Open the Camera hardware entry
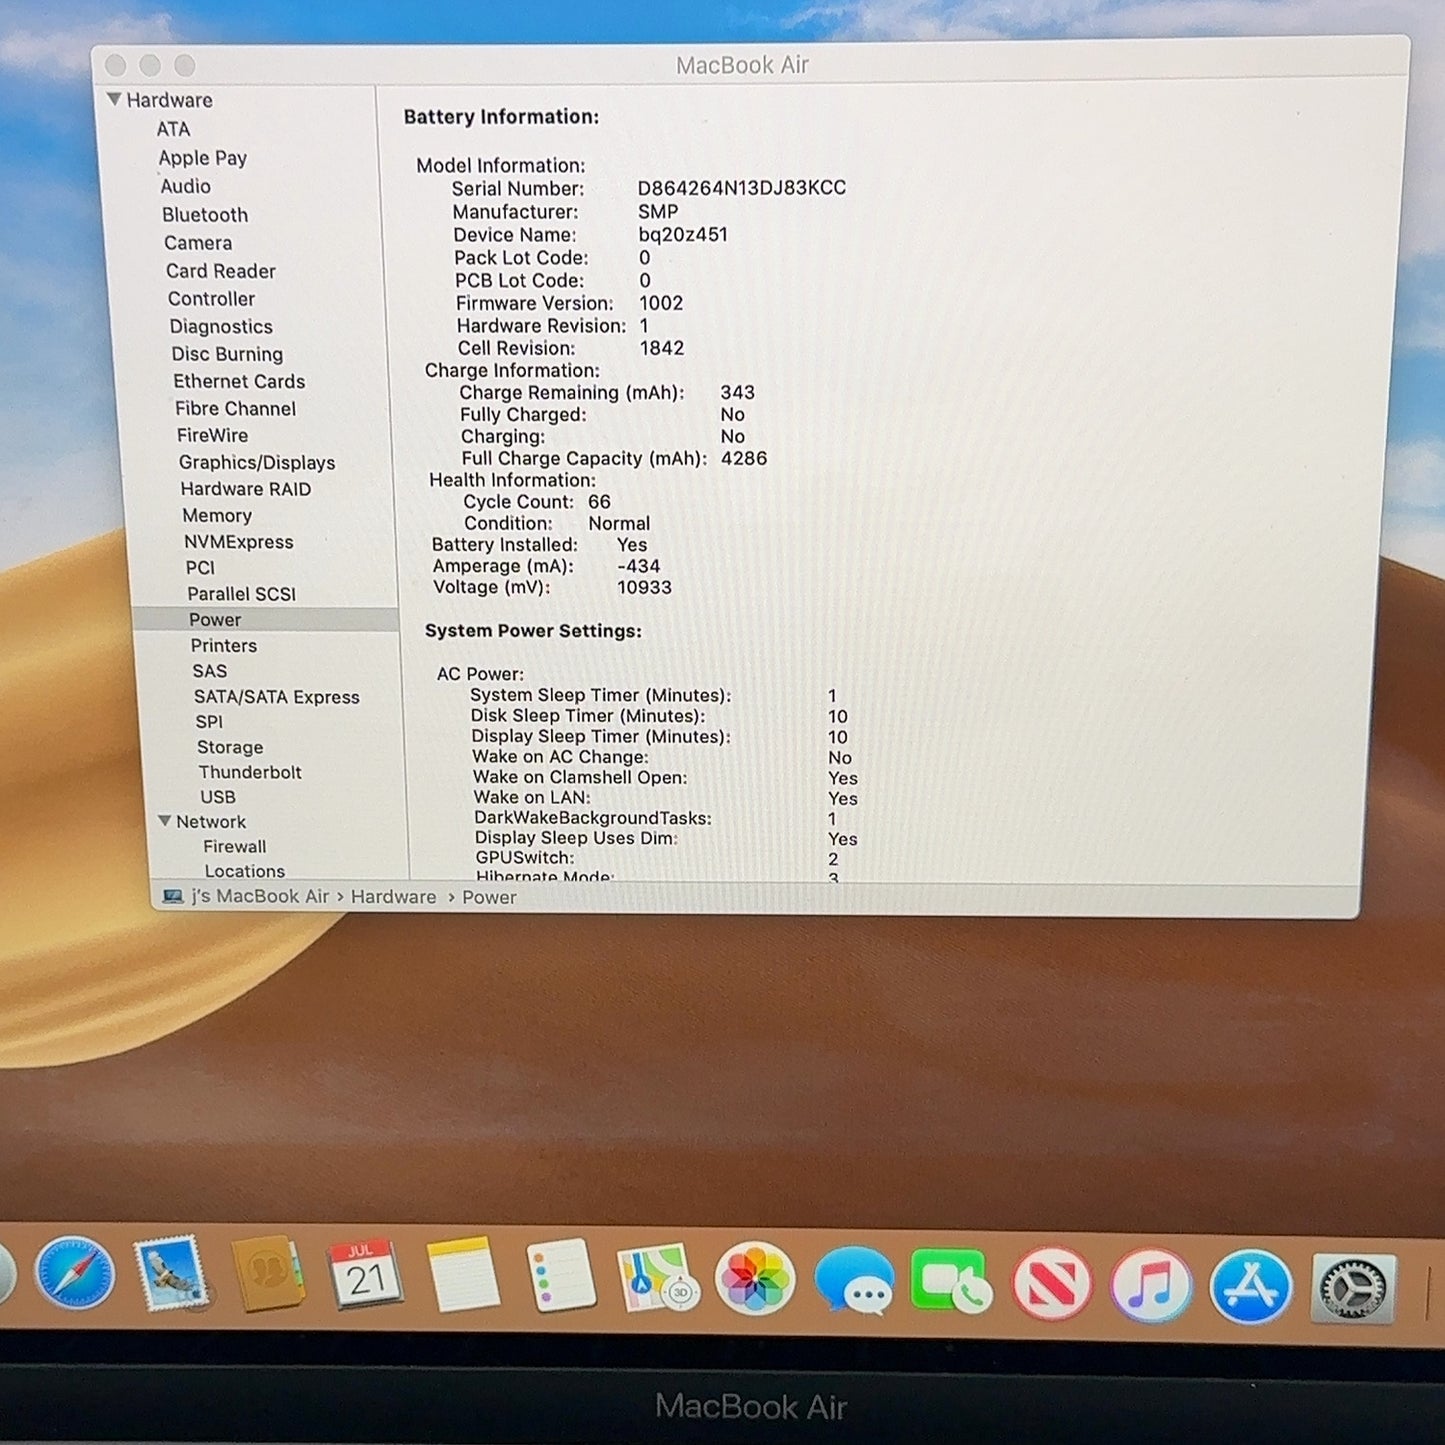The width and height of the screenshot is (1445, 1445). [198, 243]
